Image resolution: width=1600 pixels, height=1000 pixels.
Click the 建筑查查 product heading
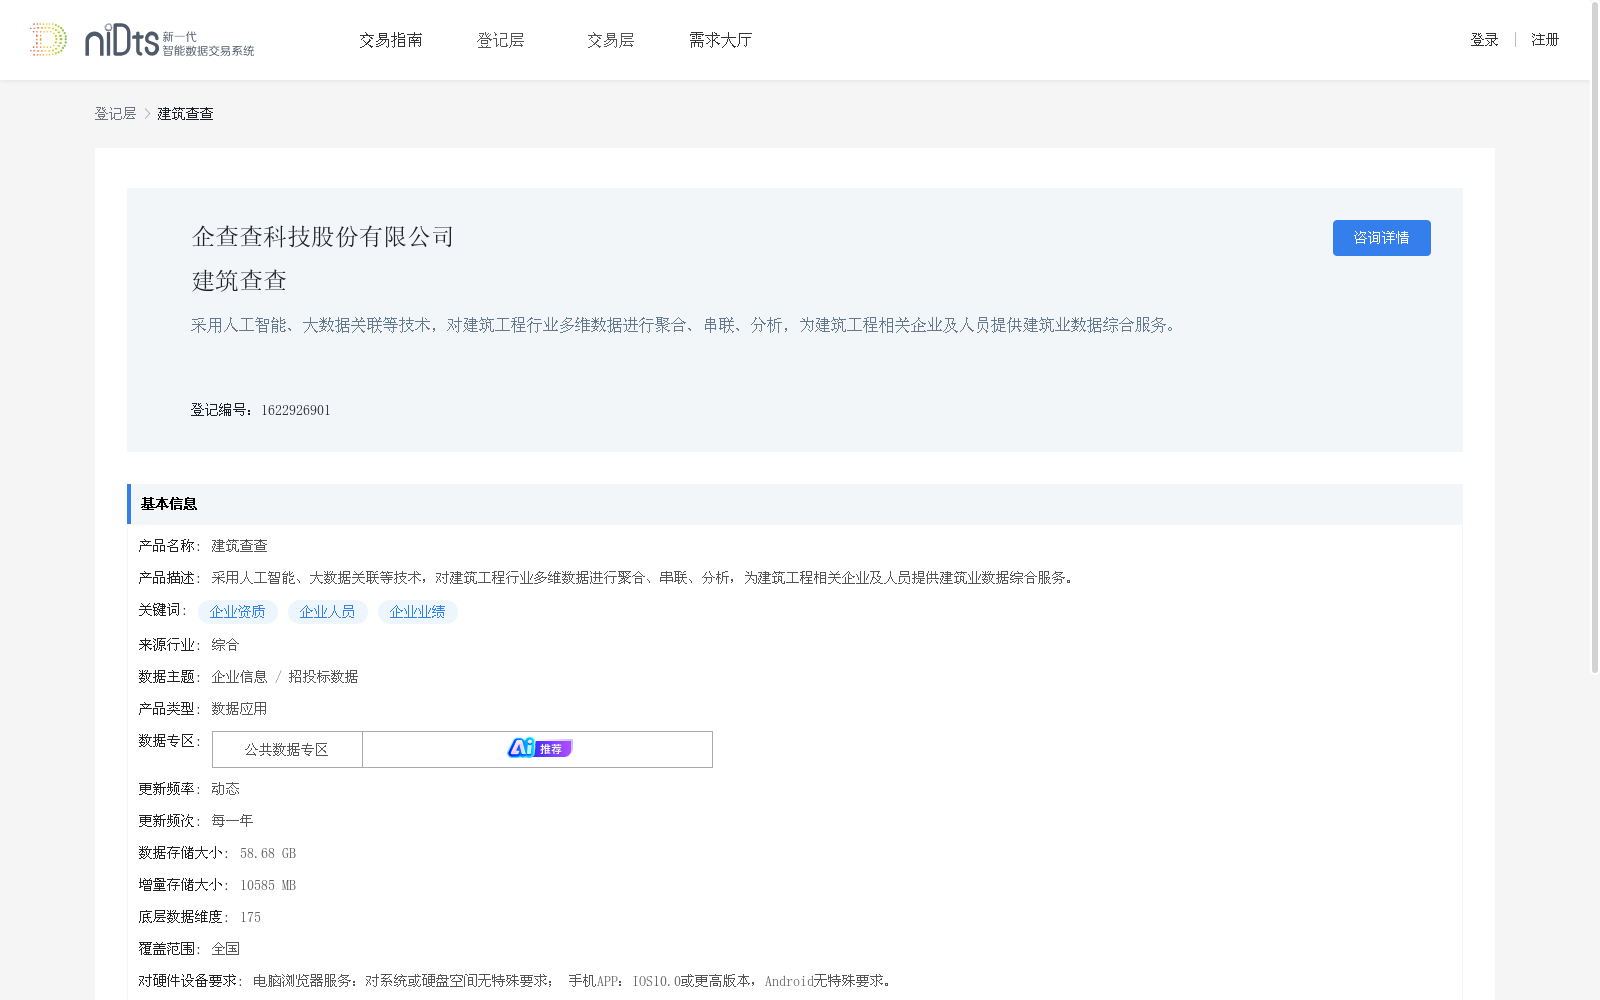[x=239, y=281]
